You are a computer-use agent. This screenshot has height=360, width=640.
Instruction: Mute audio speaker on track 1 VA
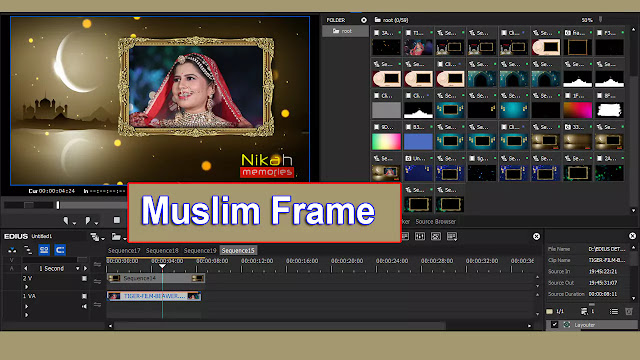pos(84,306)
